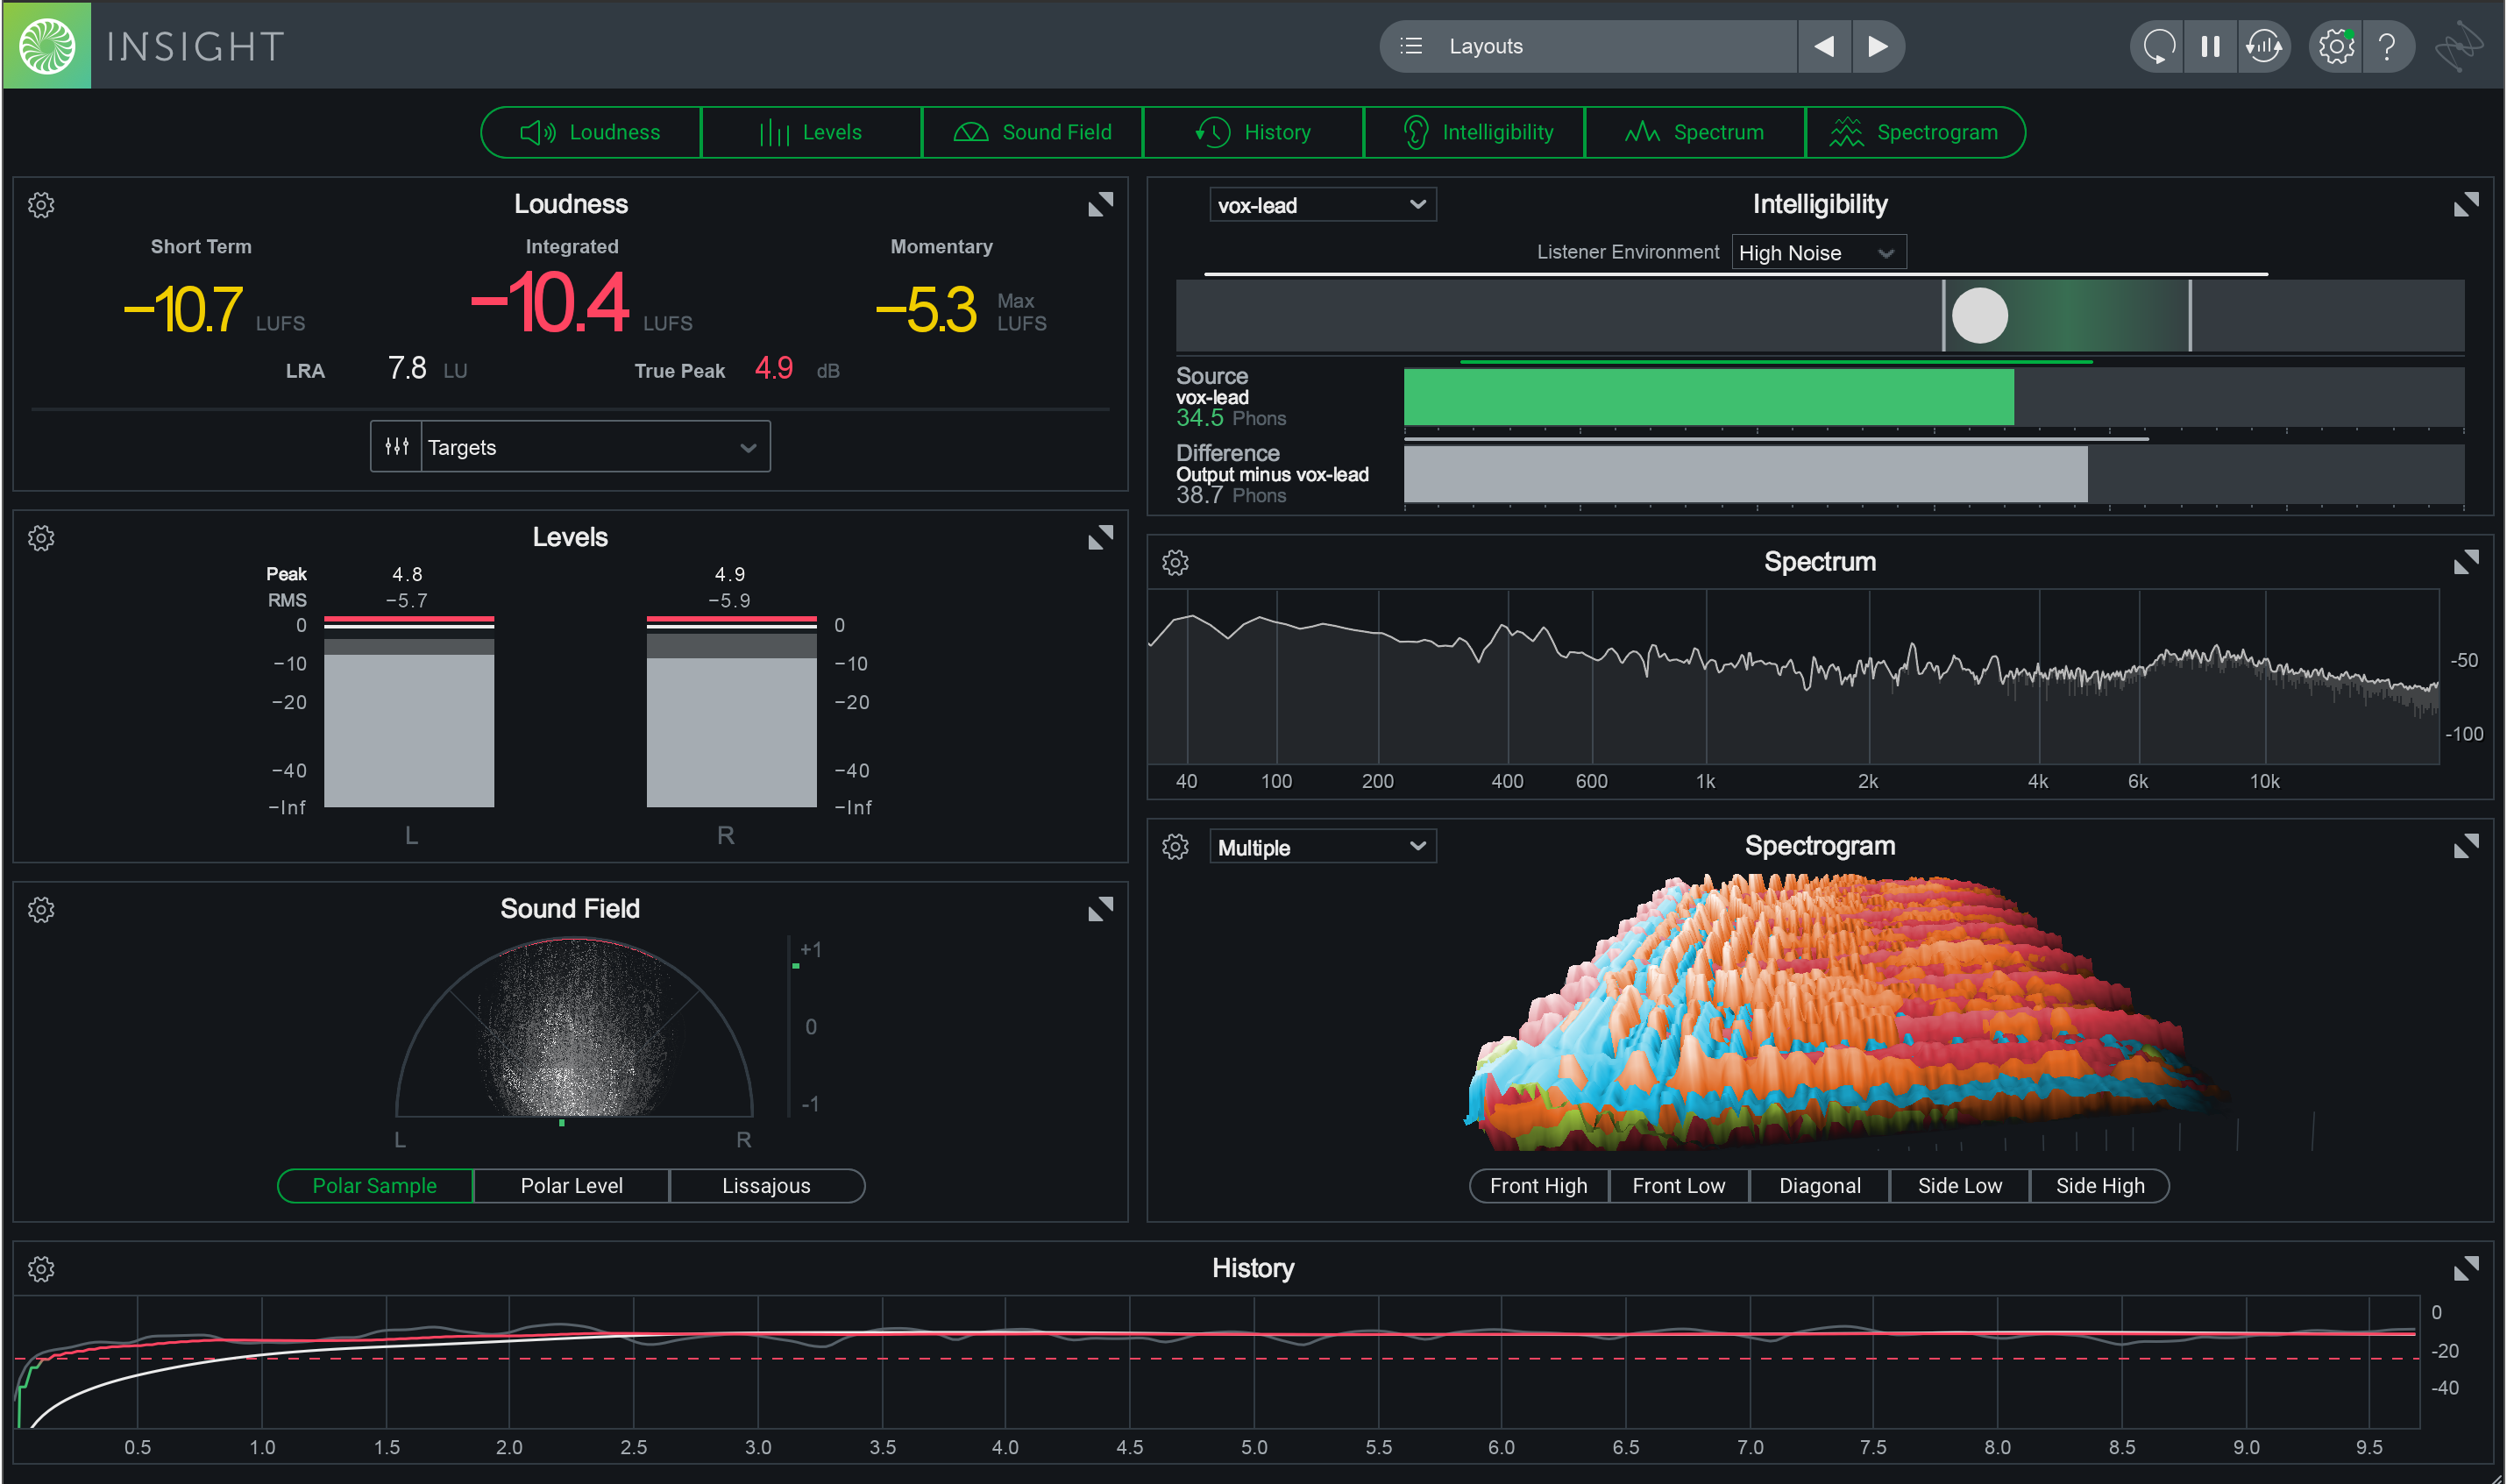
Task: Toggle the History module visibility
Action: [x=1253, y=132]
